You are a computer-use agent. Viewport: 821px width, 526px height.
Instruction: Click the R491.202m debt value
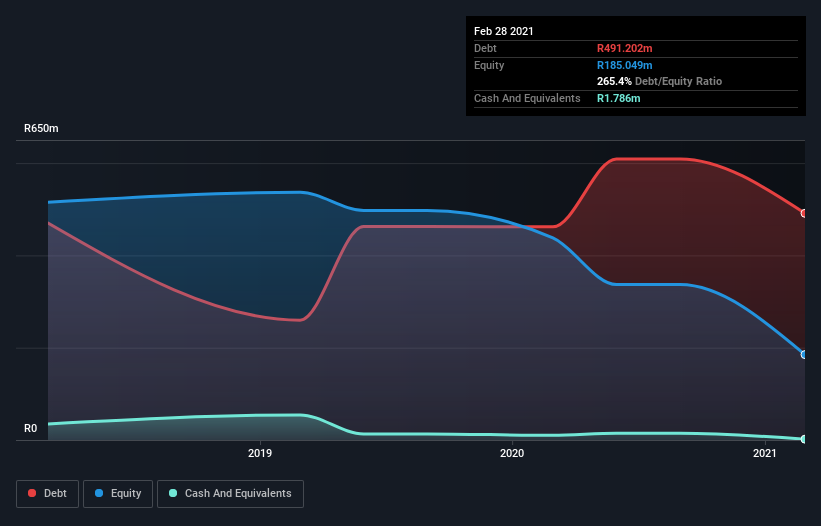pos(625,48)
